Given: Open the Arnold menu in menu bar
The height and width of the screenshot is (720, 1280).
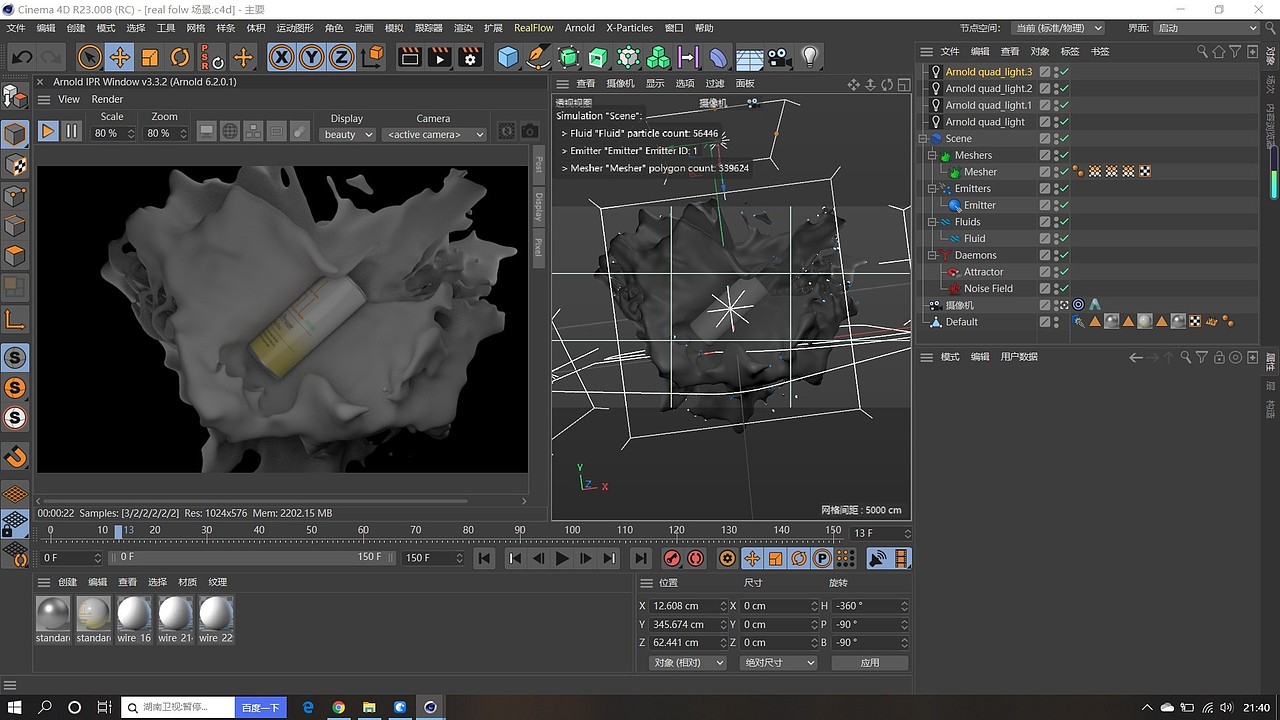Looking at the screenshot, I should pos(579,28).
